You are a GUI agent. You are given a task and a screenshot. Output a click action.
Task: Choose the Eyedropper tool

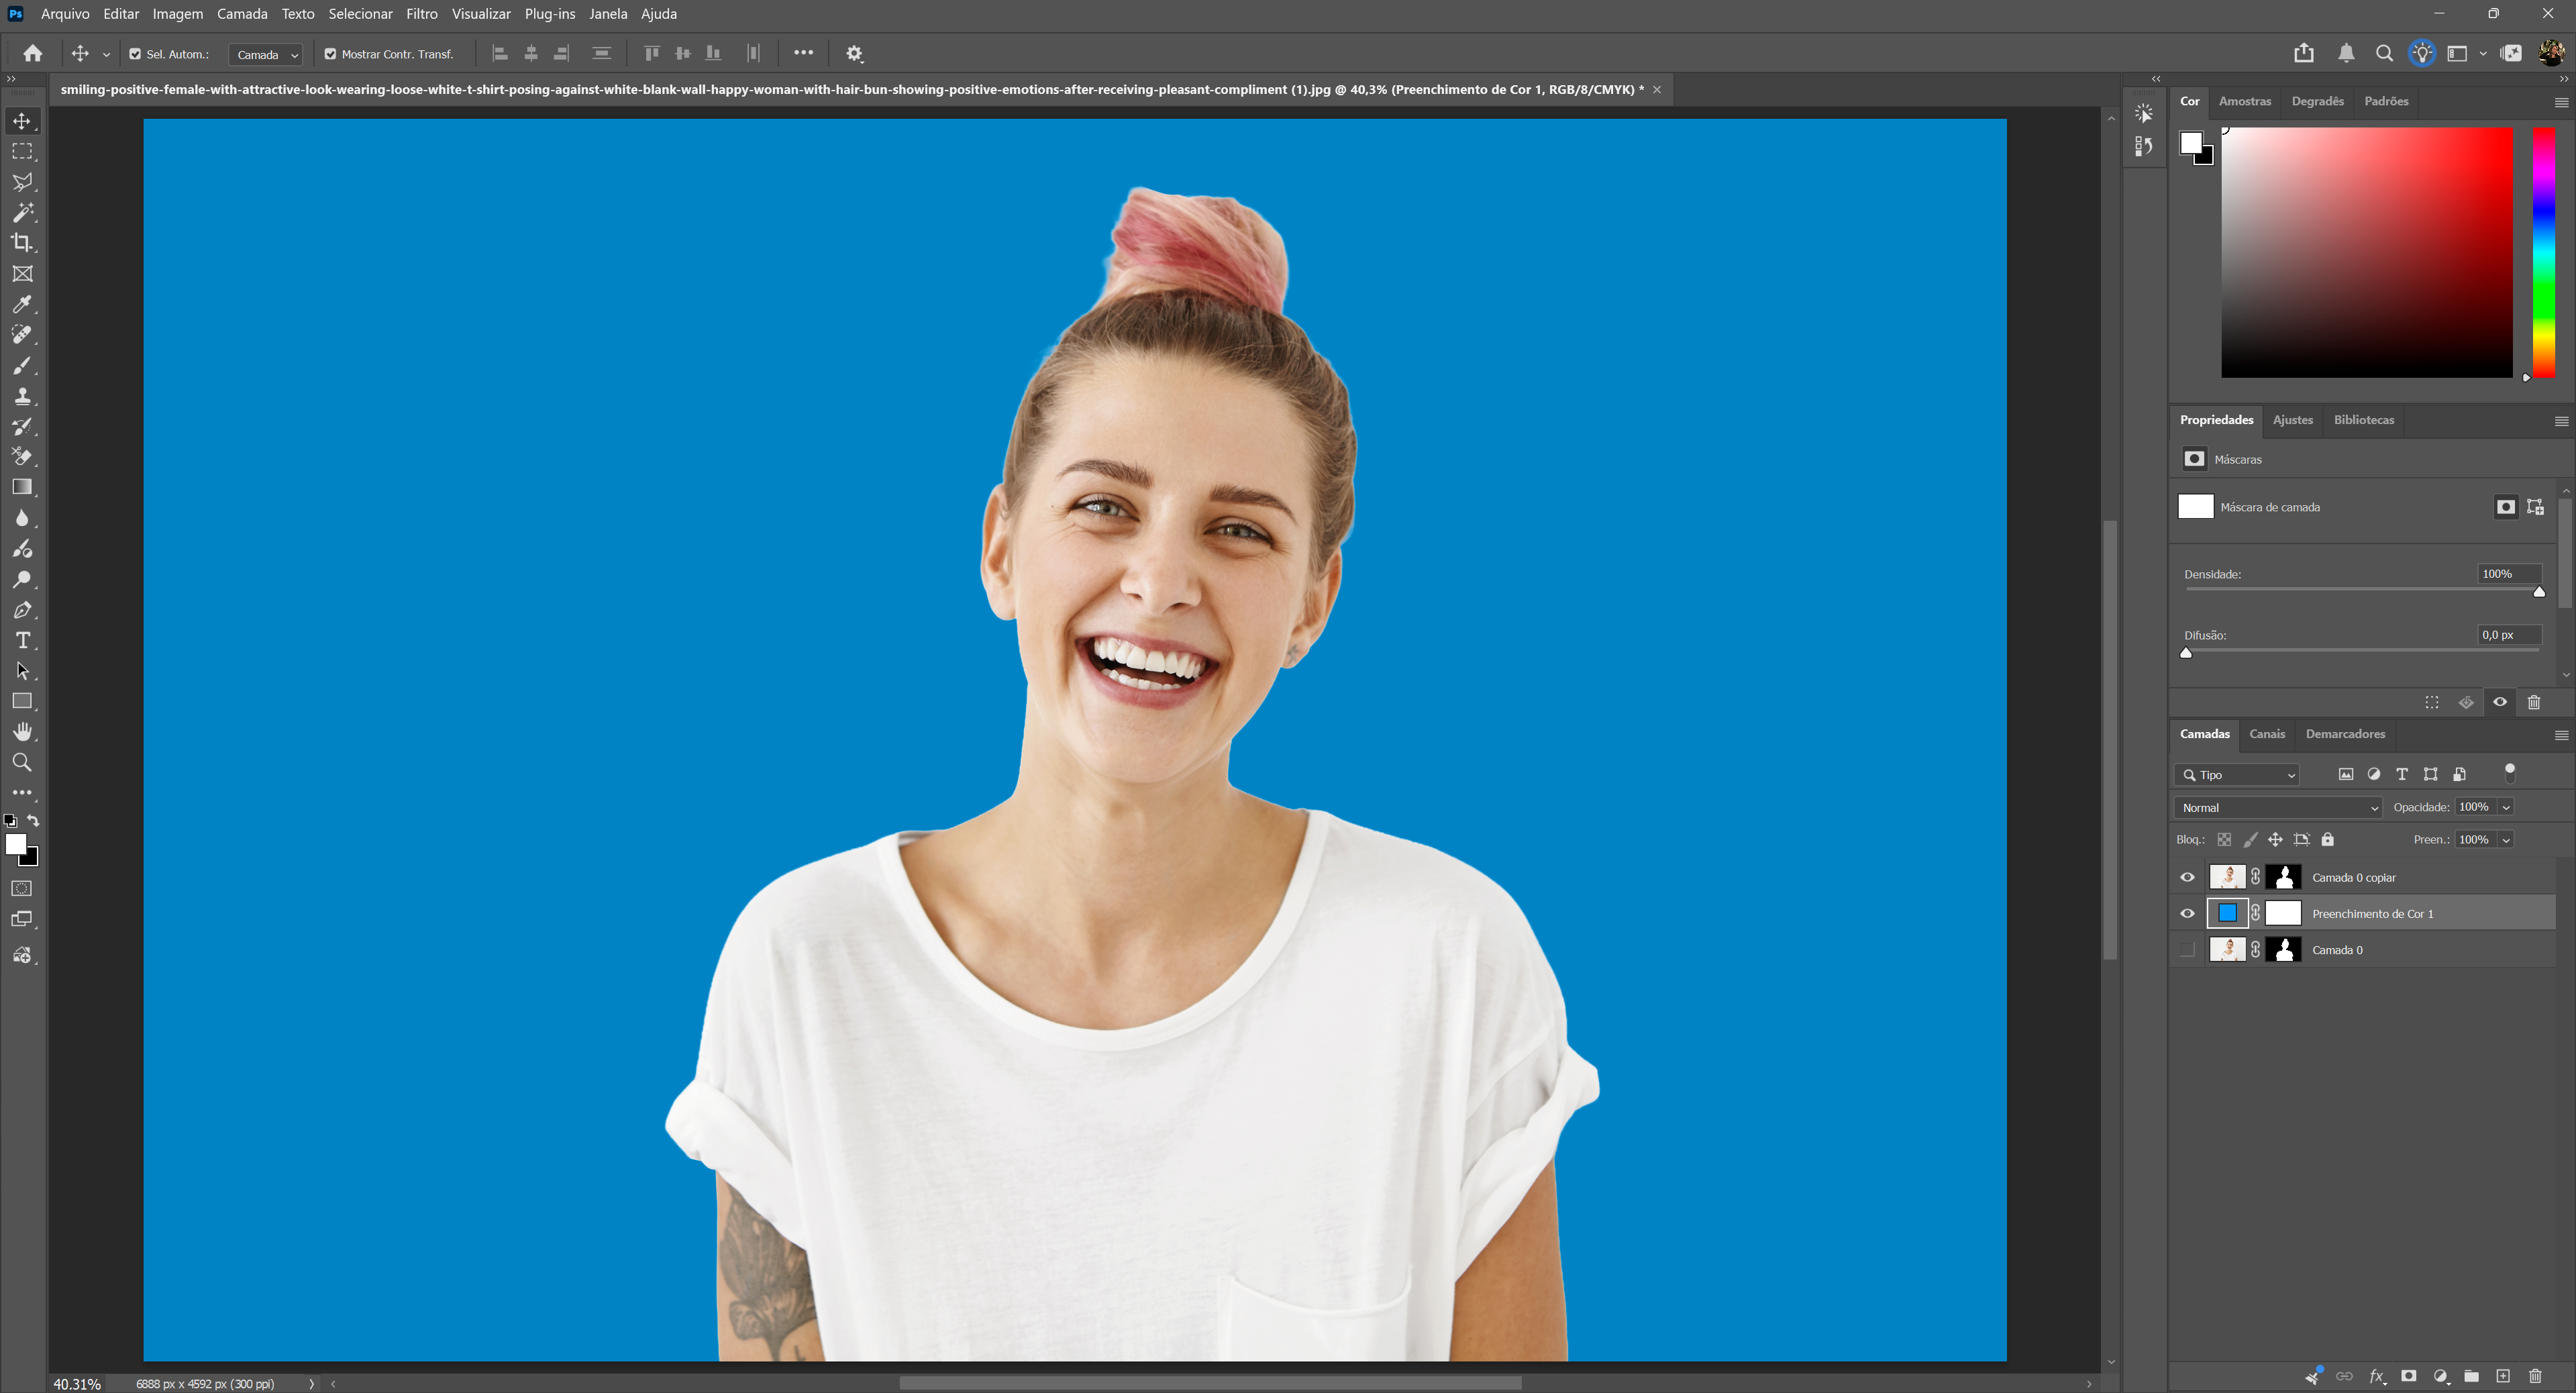(x=22, y=304)
